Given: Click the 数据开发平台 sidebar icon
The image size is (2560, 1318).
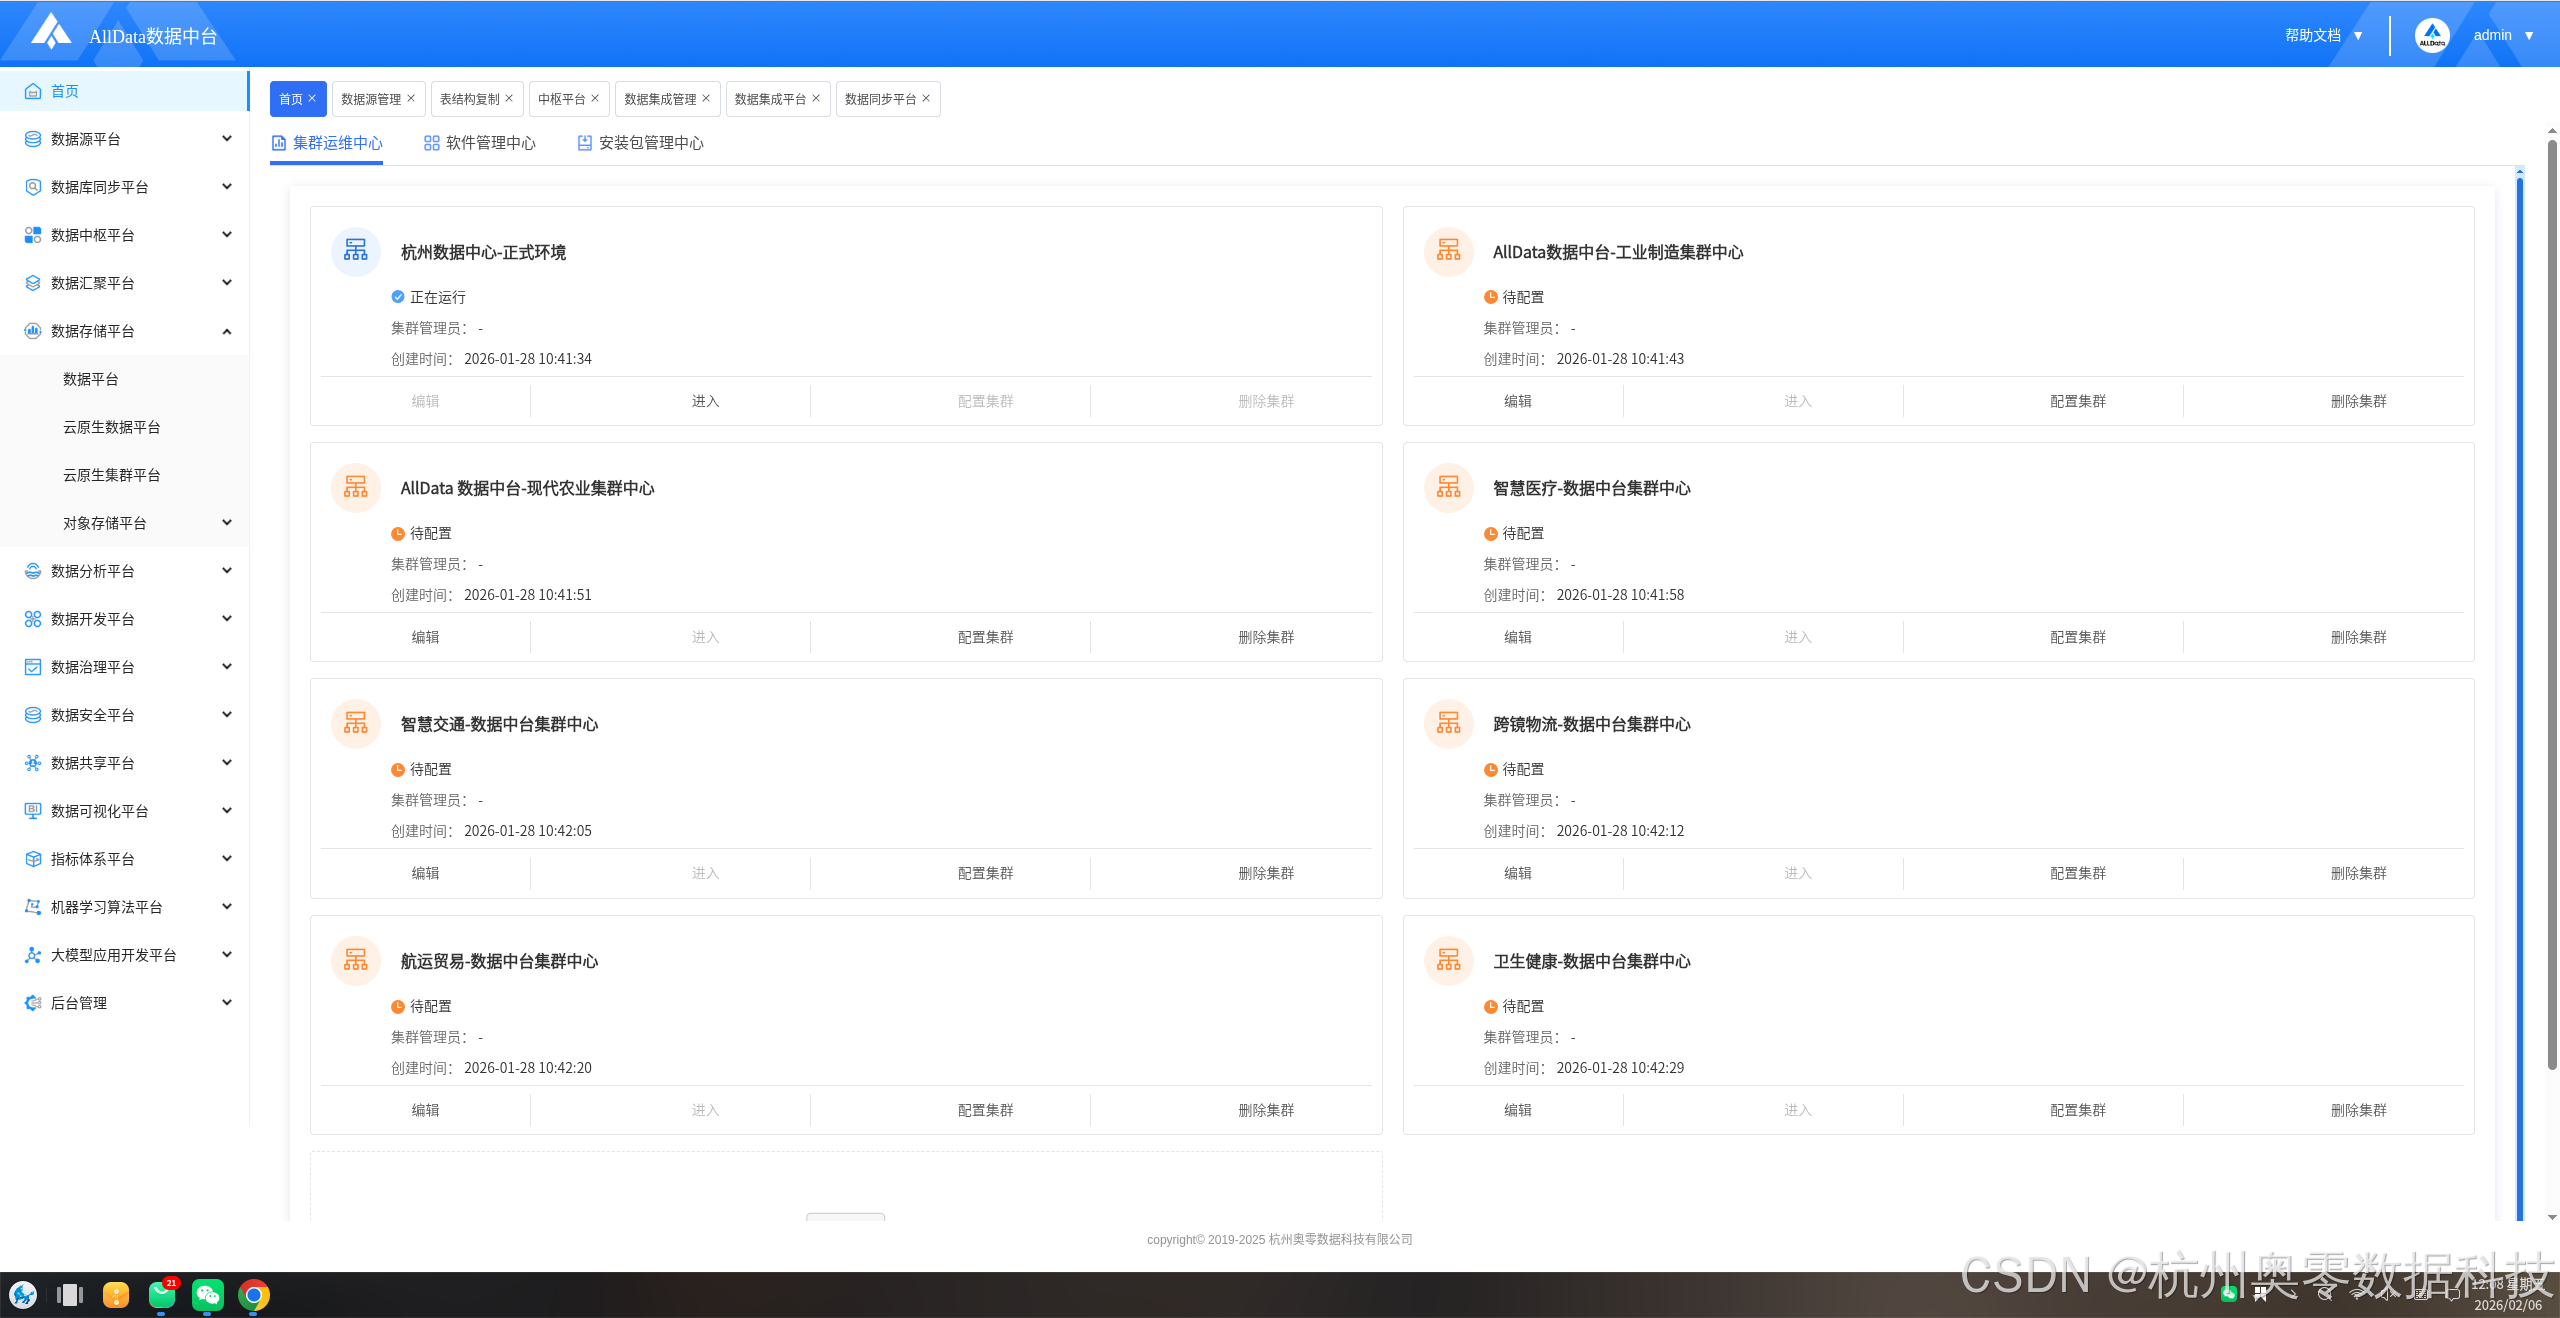Looking at the screenshot, I should click(x=33, y=619).
